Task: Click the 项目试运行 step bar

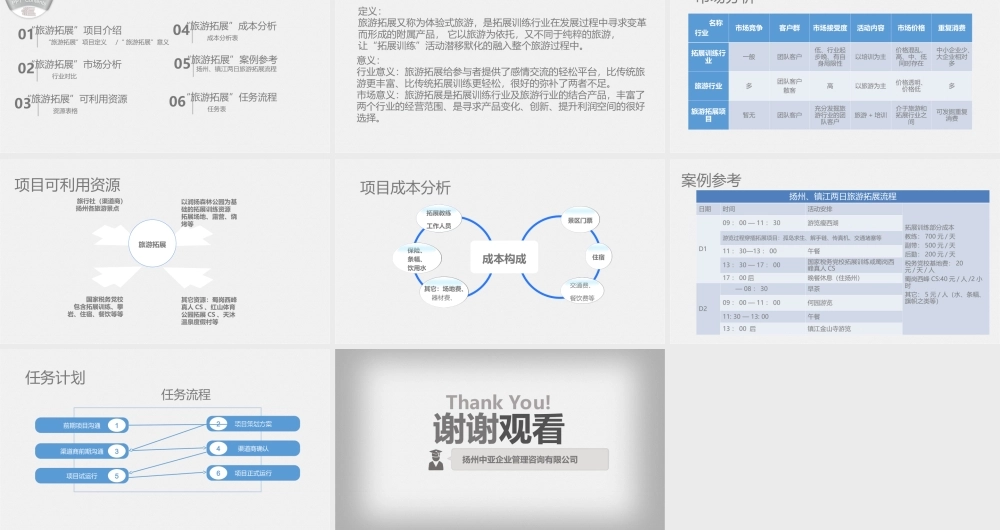Action: [75, 476]
